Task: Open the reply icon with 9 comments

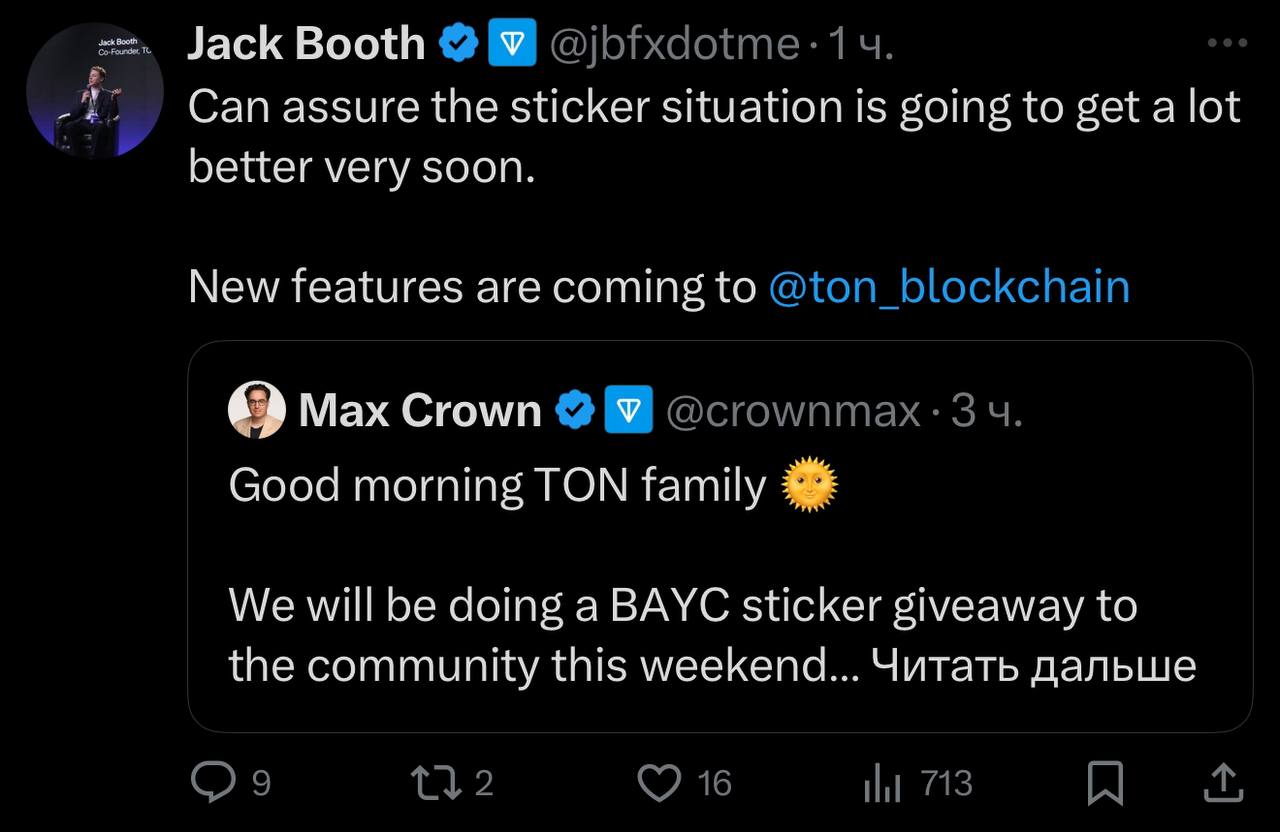Action: (x=212, y=782)
